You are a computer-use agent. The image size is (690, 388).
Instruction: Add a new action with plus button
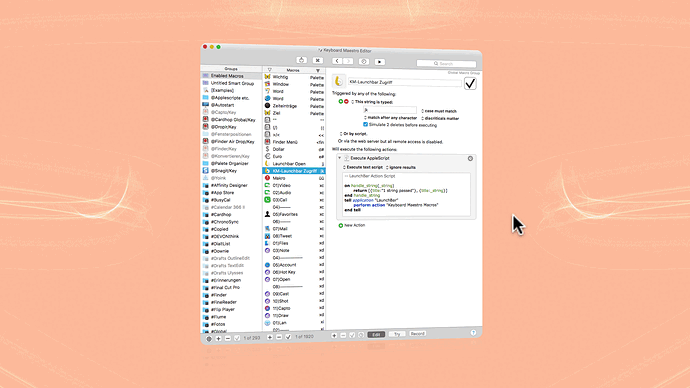[334, 336]
